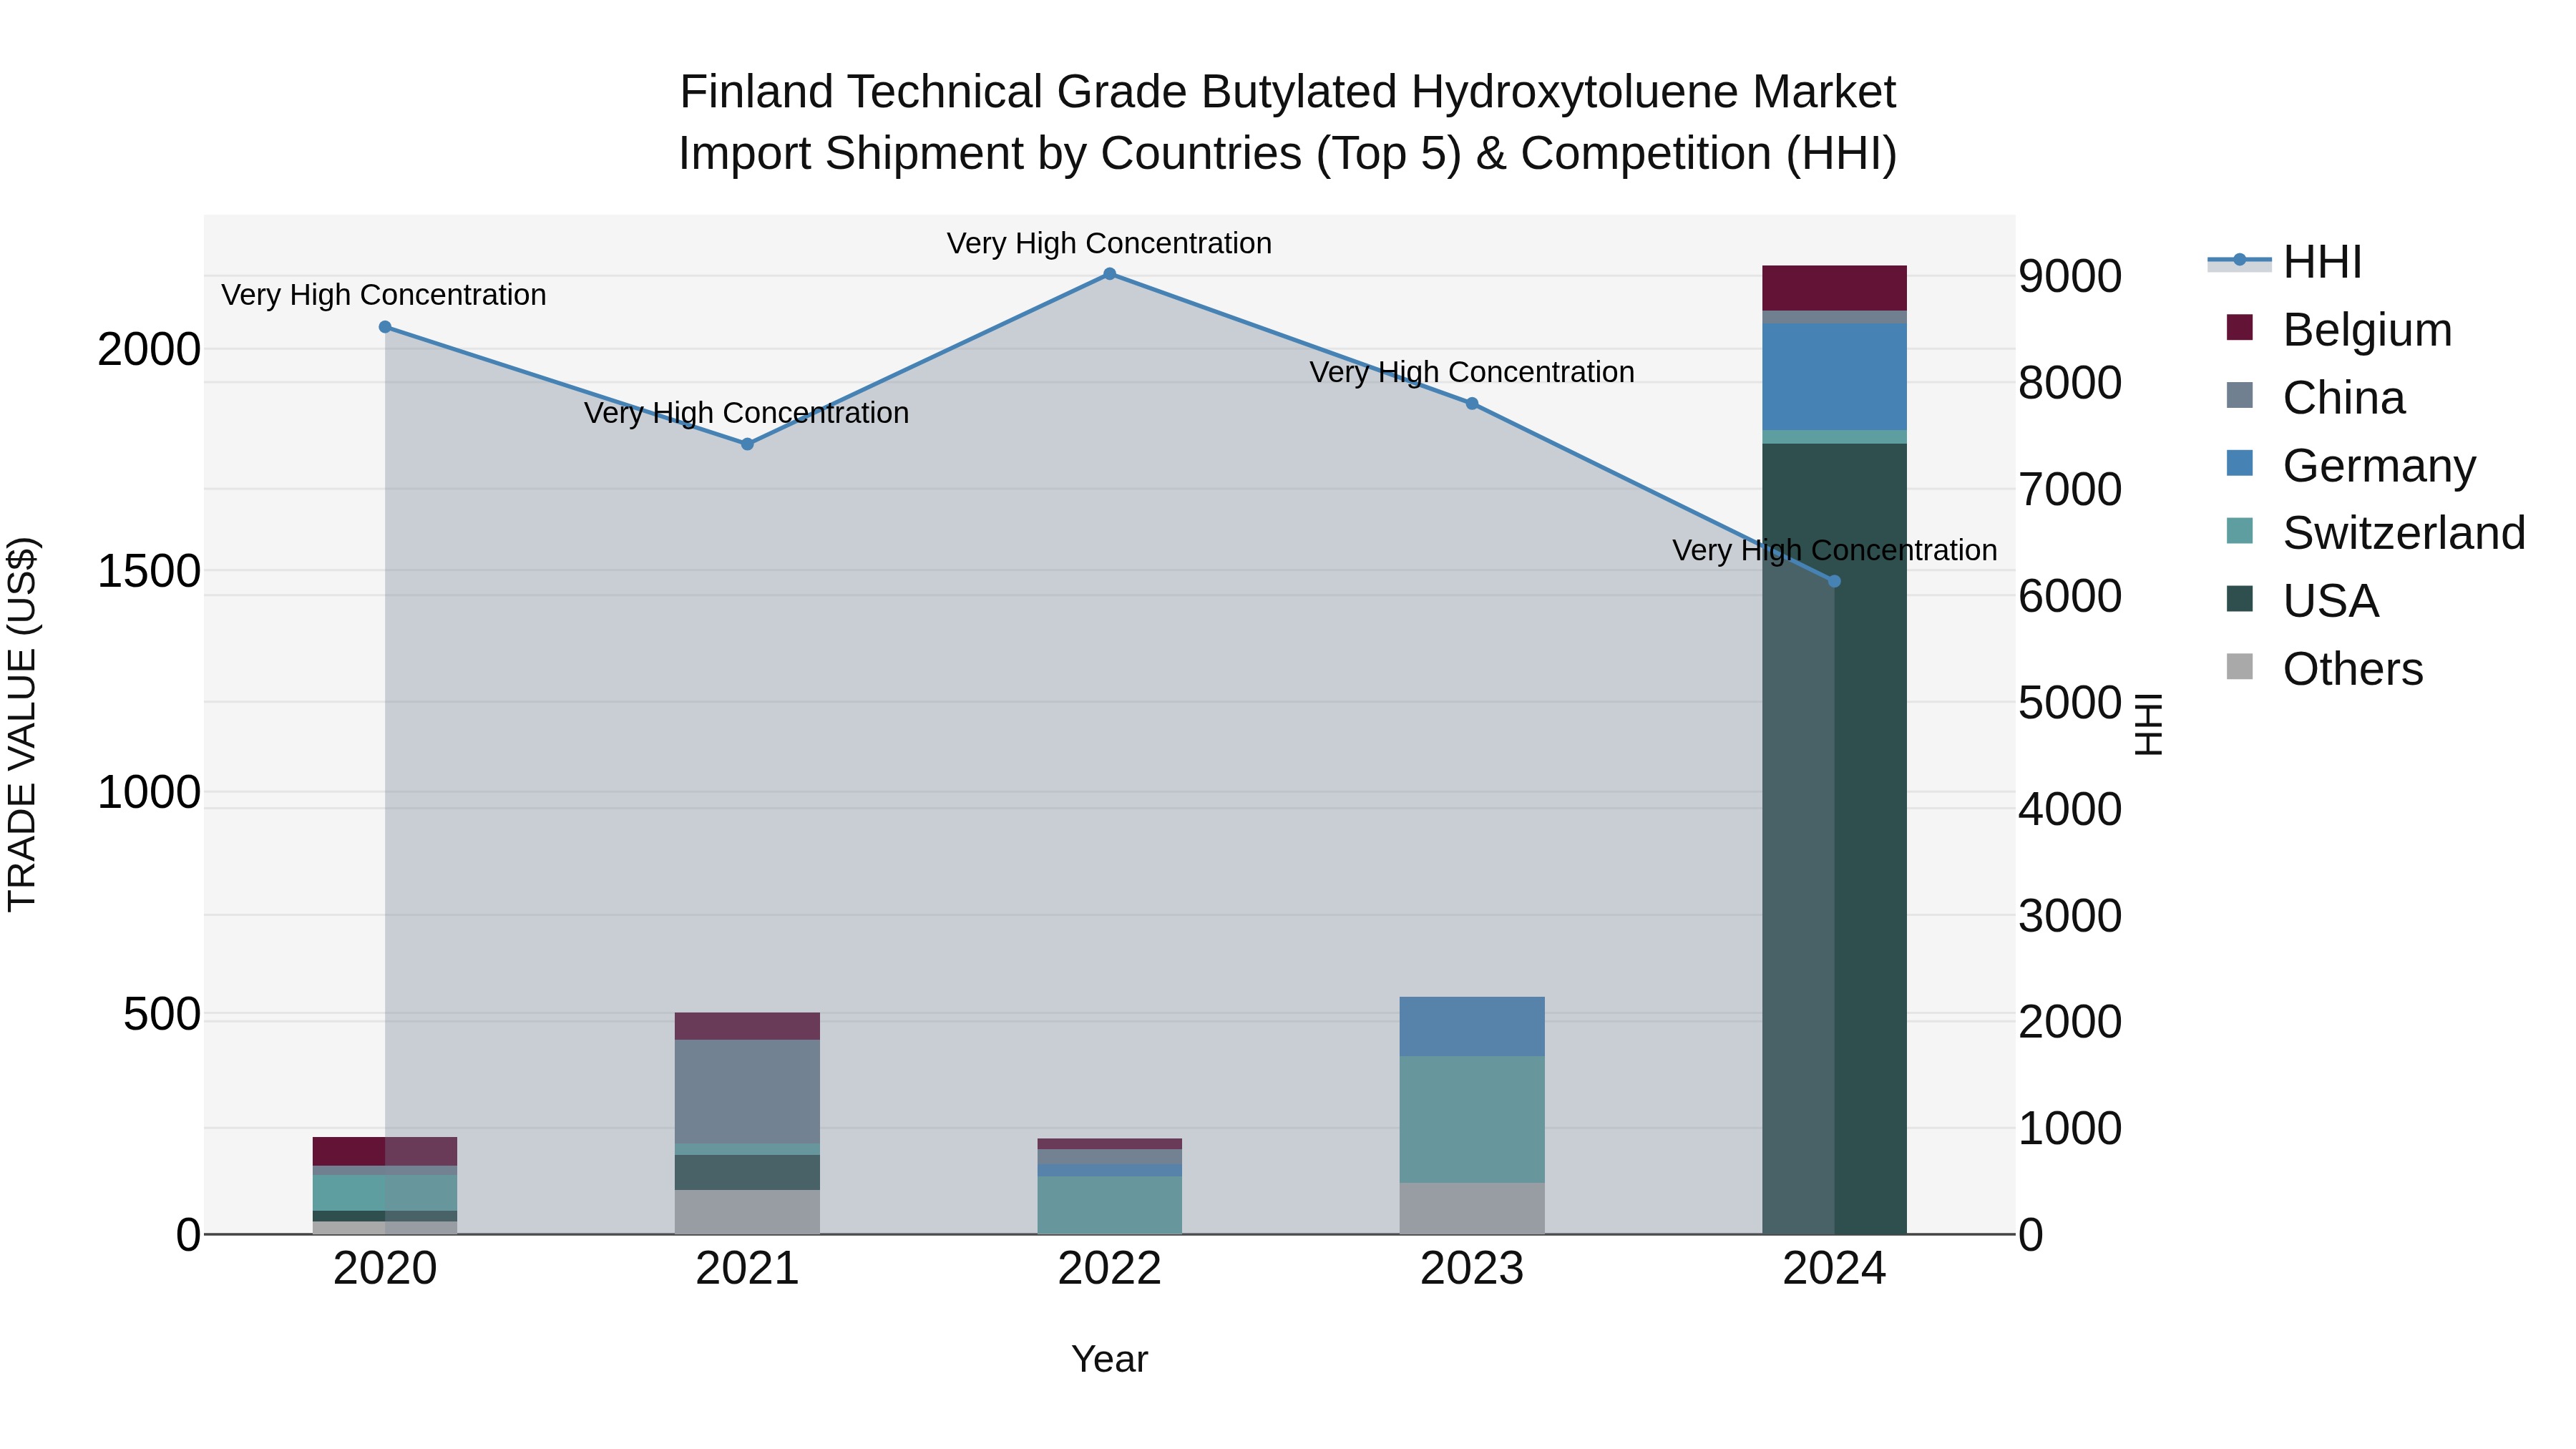Click the Others segment of 2021 bar
This screenshot has width=2576, height=1449.
747,1212
